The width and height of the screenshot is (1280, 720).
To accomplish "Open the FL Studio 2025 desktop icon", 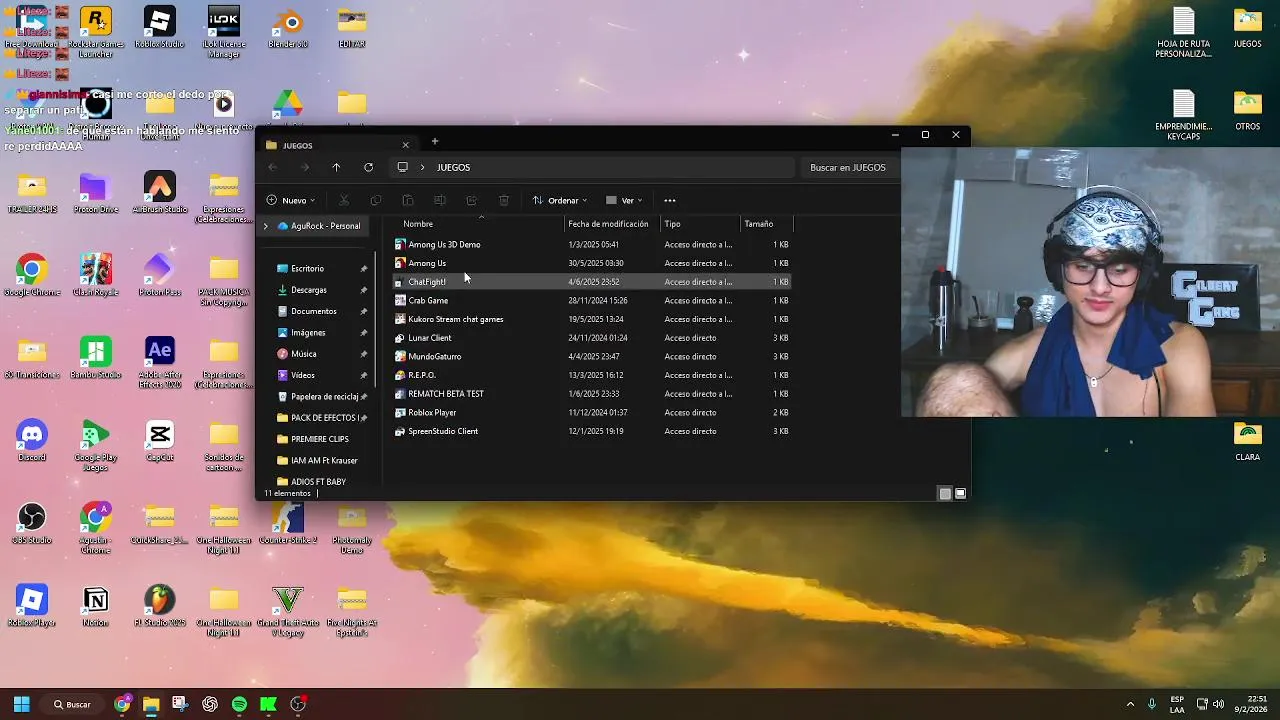I will coord(159,606).
